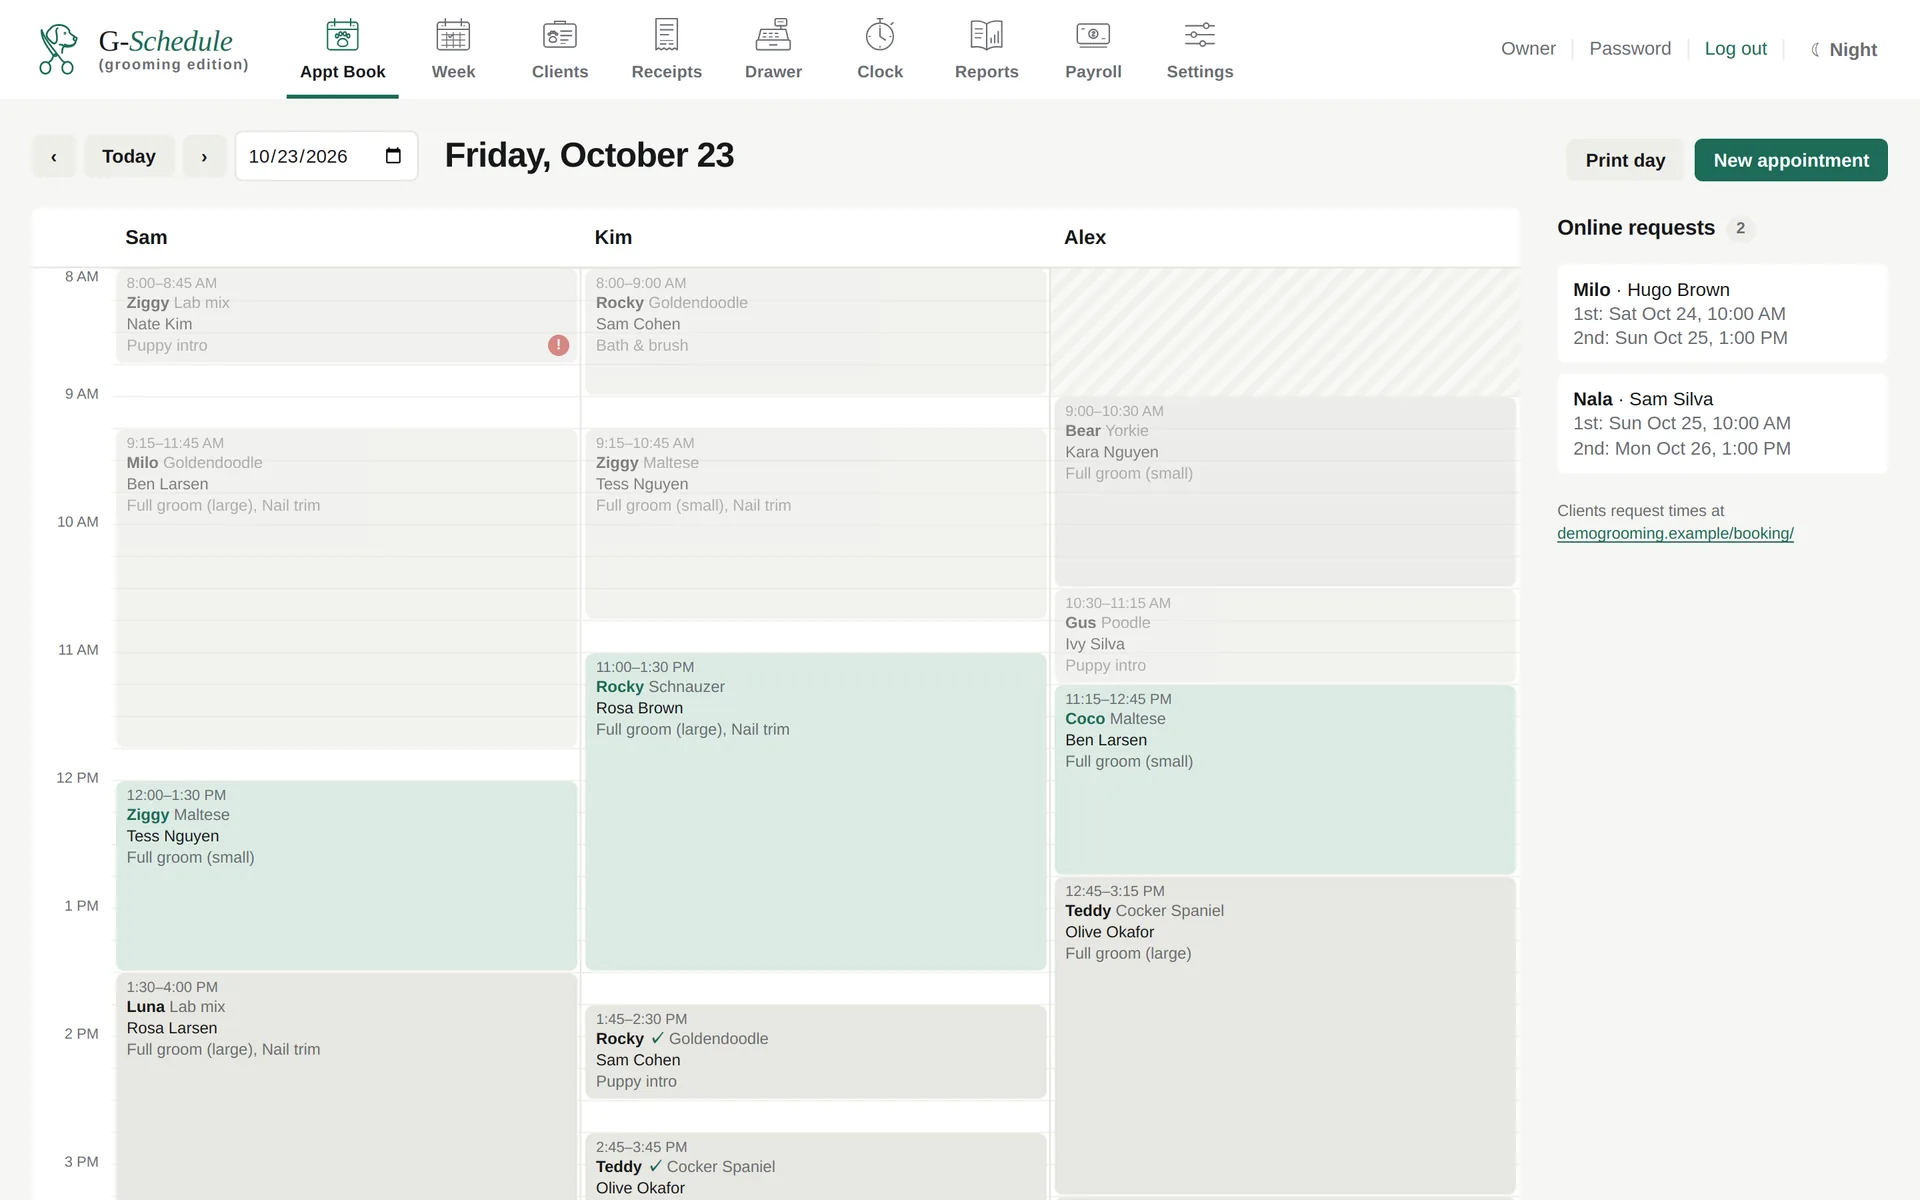Open the Reports icon
The height and width of the screenshot is (1200, 1920).
[x=986, y=36]
